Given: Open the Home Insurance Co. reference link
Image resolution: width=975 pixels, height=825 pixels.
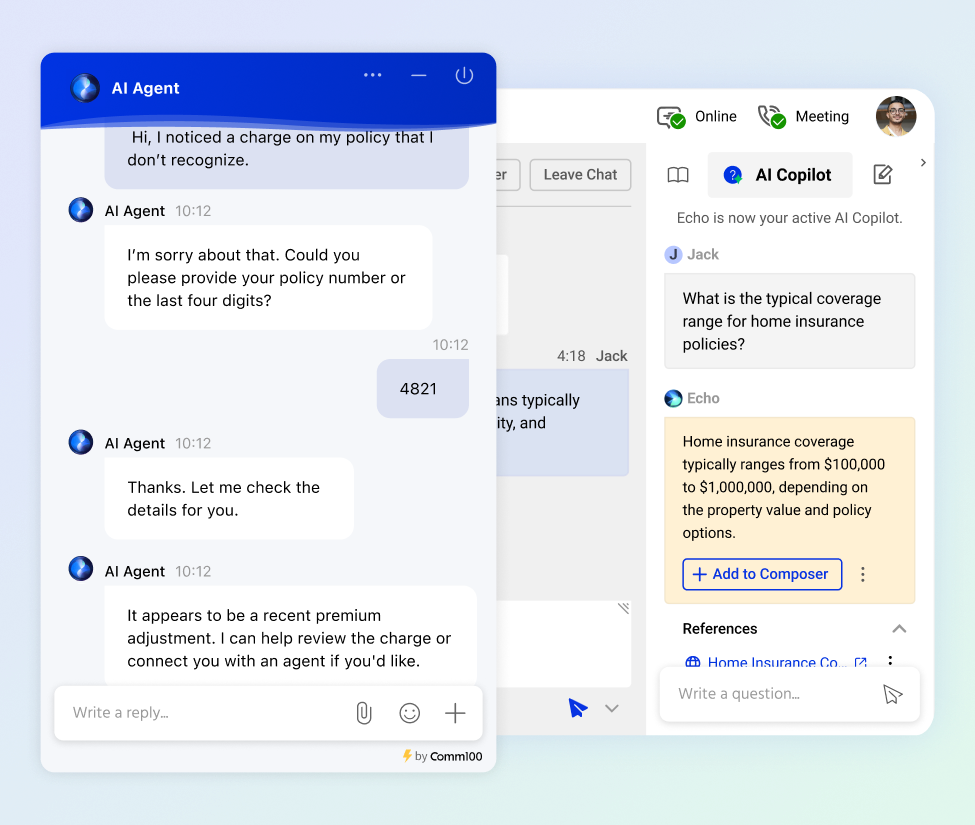Looking at the screenshot, I should pyautogui.click(x=775, y=662).
